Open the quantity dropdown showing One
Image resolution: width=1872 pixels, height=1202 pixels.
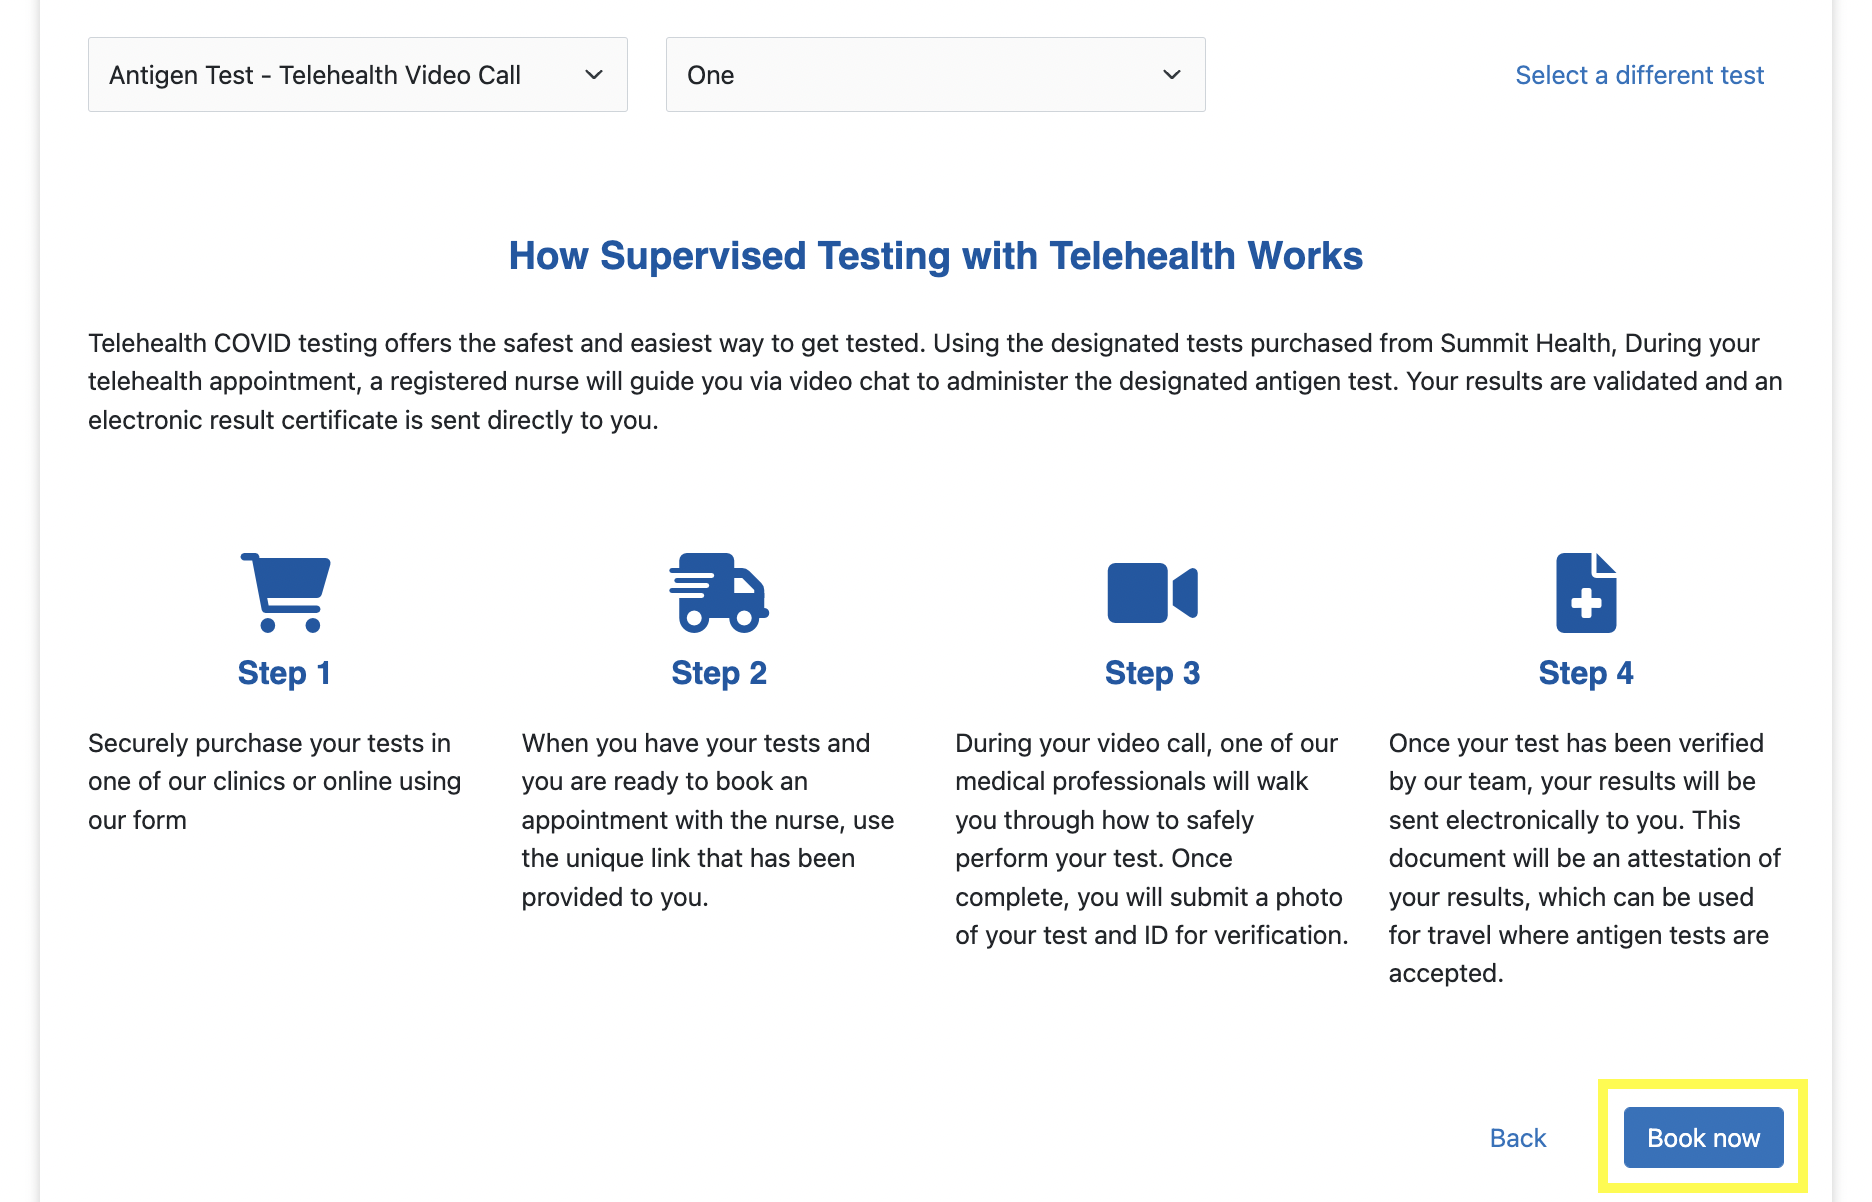(936, 75)
